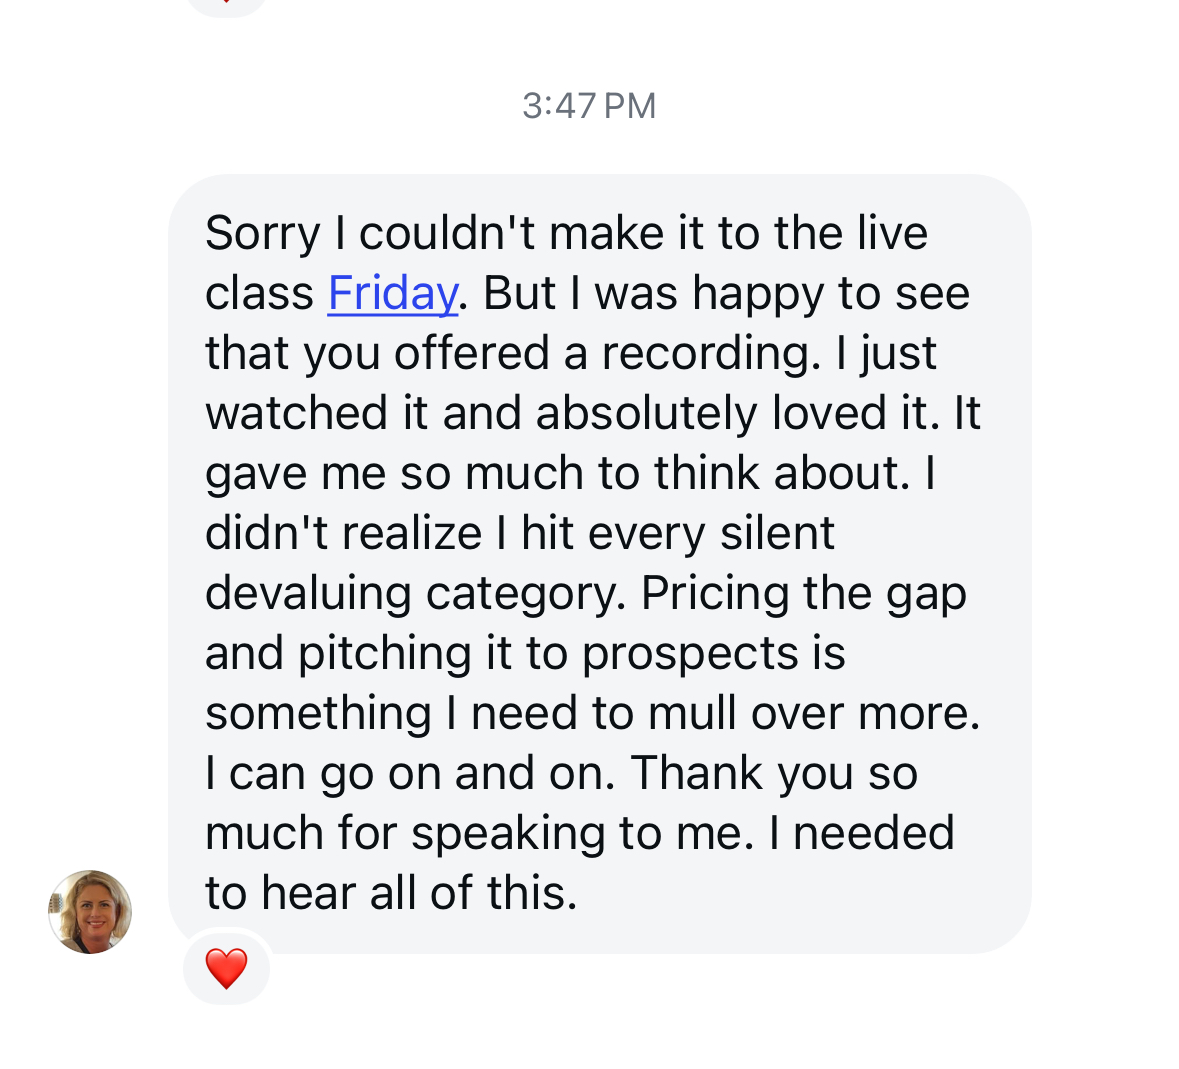1179x1069 pixels.
Task: Tap the text "gave me so much to think about"
Action: 557,473
